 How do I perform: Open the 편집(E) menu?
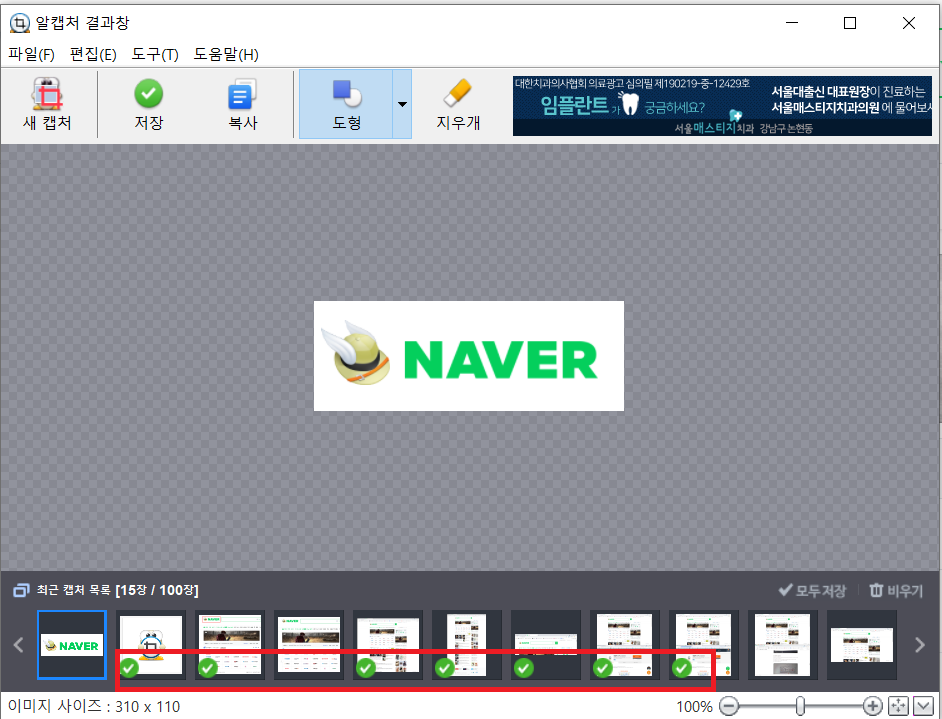pos(93,55)
